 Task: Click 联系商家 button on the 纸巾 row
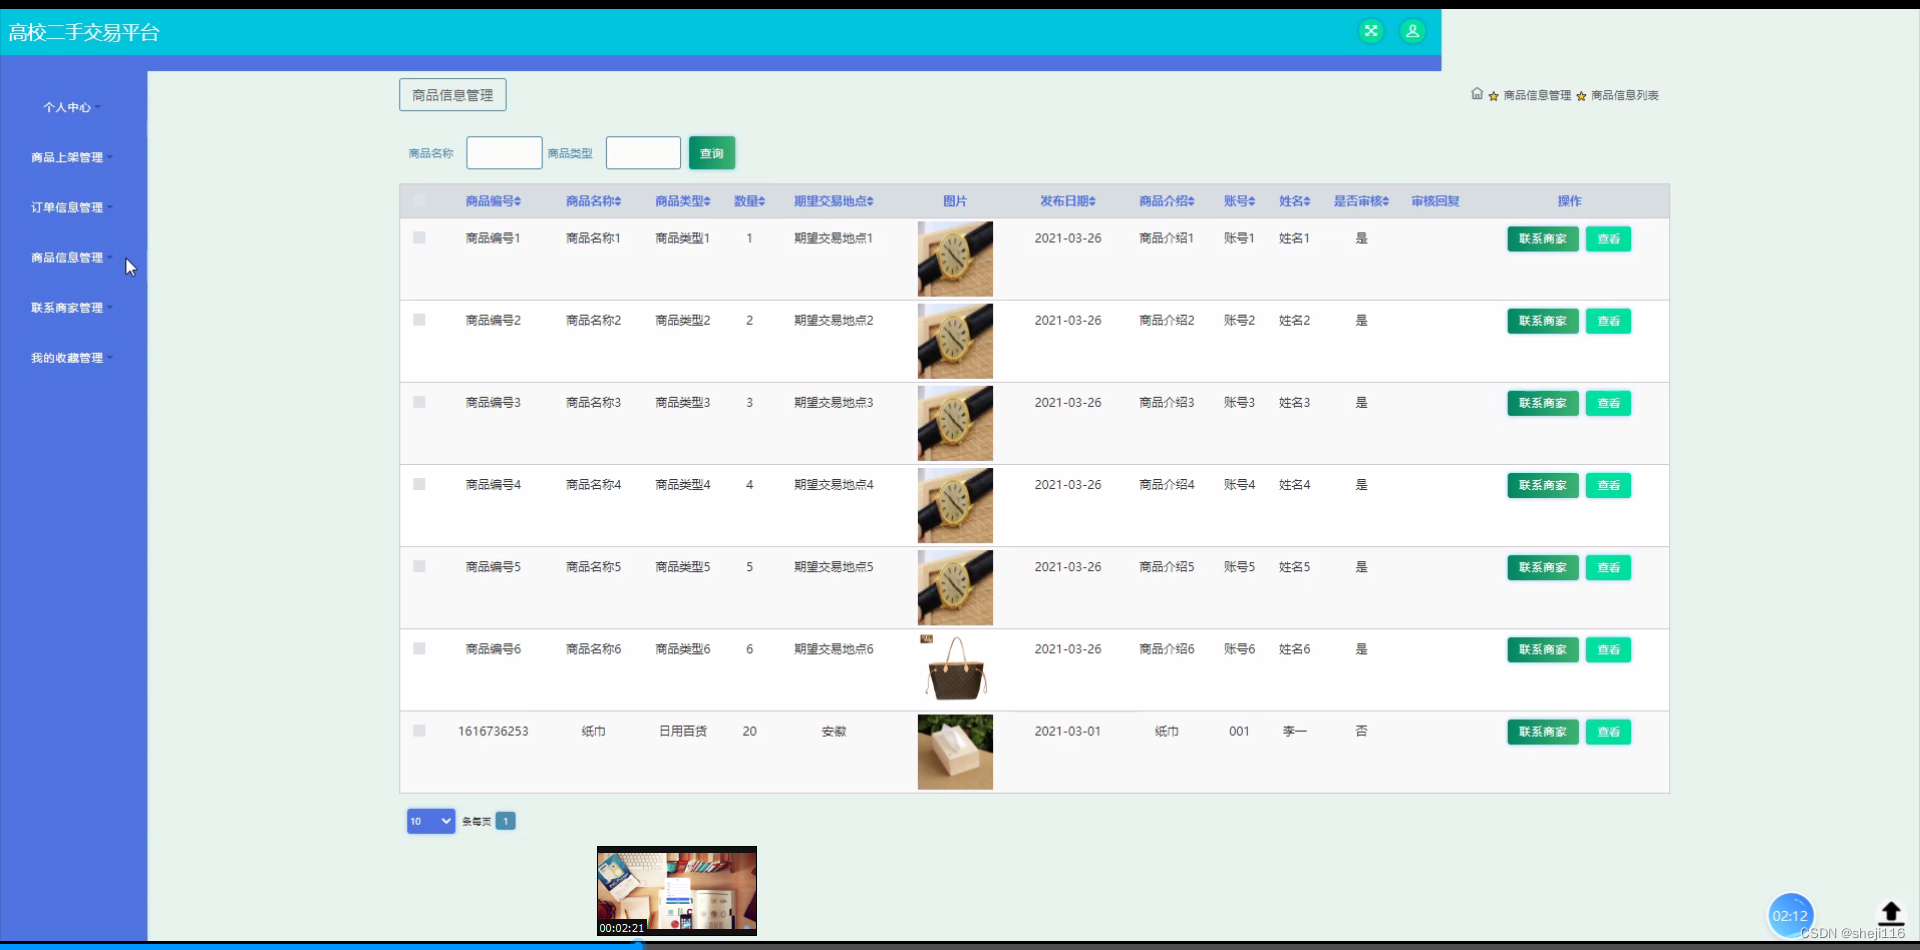1543,731
